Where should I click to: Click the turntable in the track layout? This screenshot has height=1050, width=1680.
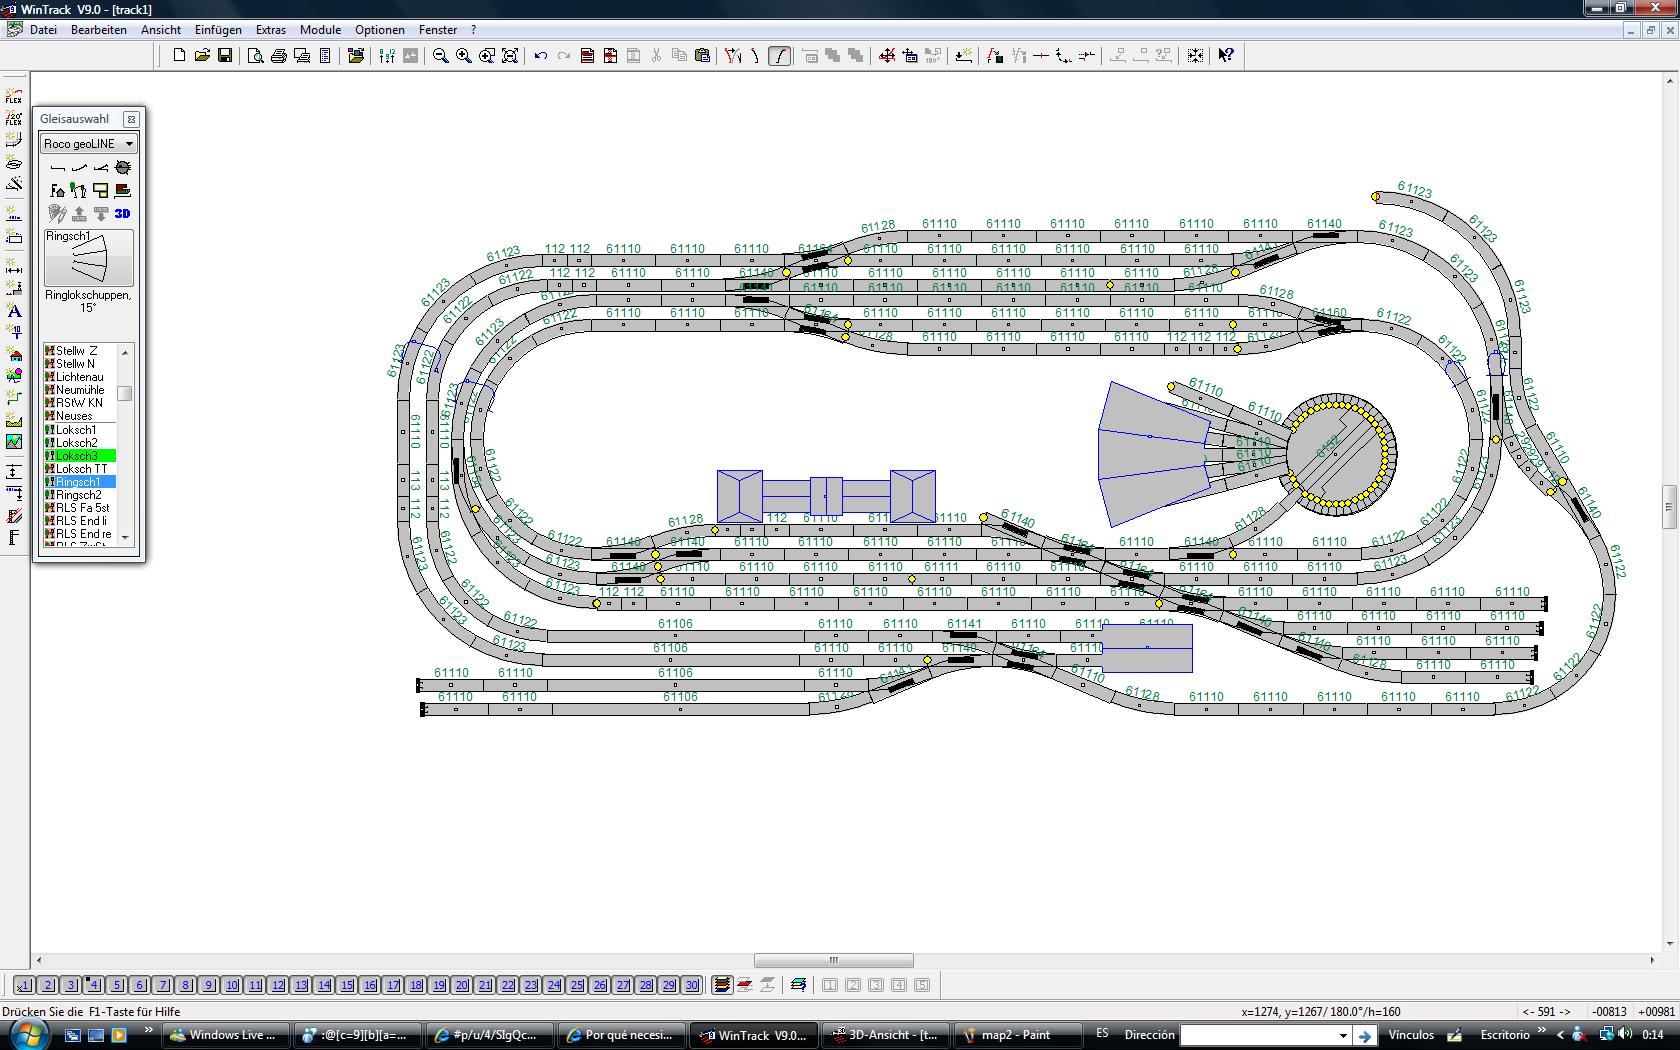[1337, 454]
